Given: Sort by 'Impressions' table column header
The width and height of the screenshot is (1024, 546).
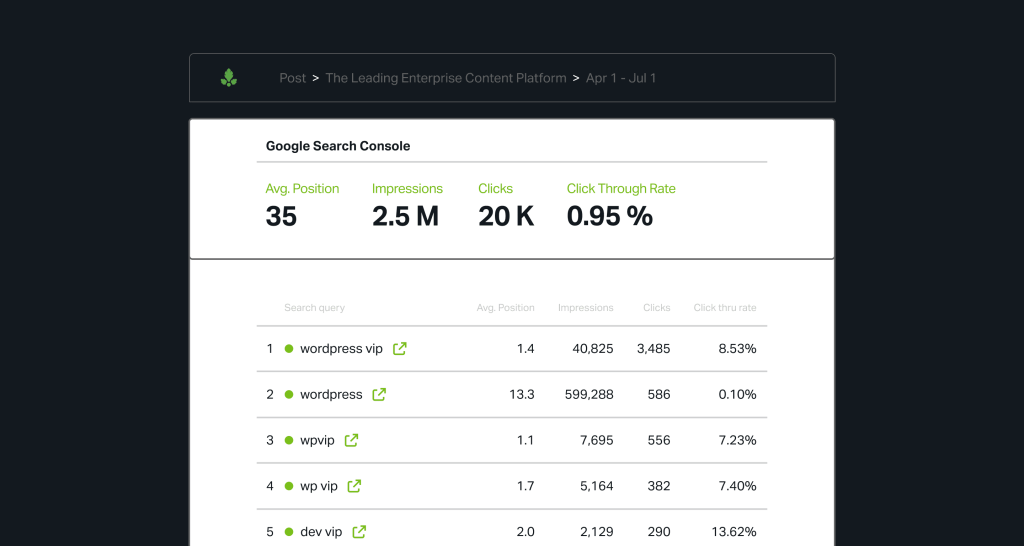Looking at the screenshot, I should [x=586, y=308].
